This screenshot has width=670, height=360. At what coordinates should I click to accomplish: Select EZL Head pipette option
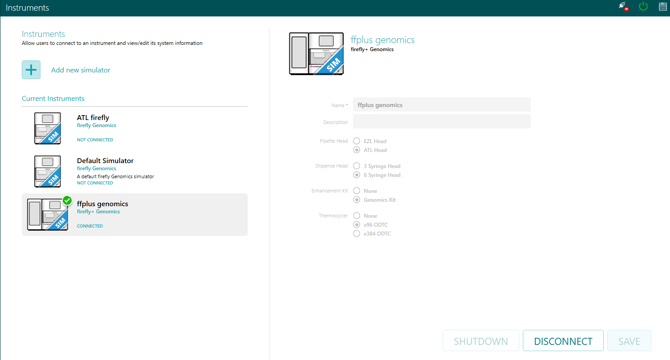(x=356, y=141)
